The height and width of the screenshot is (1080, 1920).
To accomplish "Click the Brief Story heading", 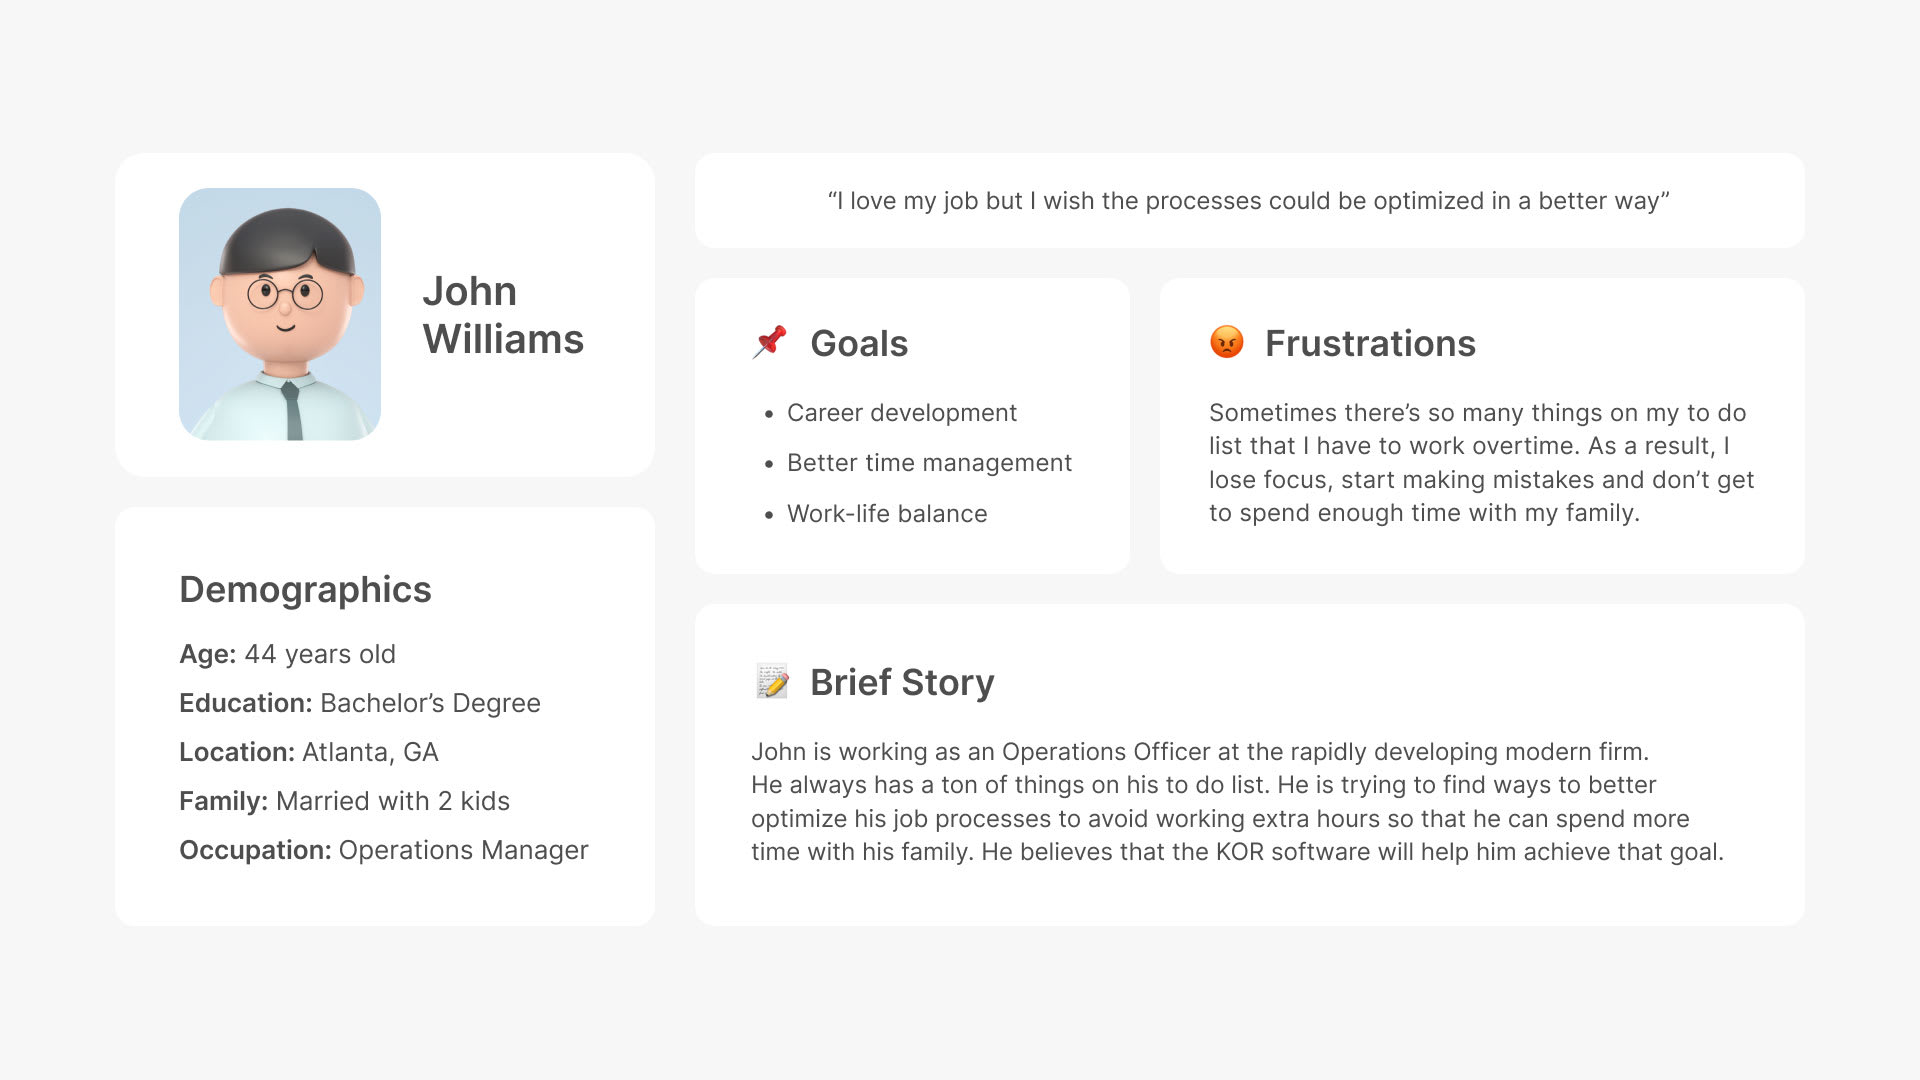I will (902, 682).
